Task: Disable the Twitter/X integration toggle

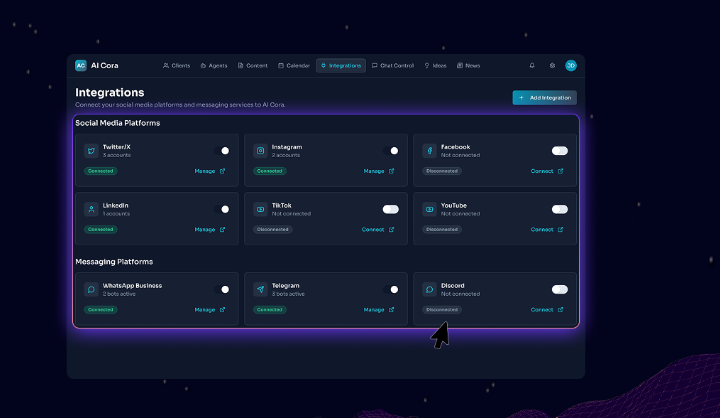Action: point(222,151)
